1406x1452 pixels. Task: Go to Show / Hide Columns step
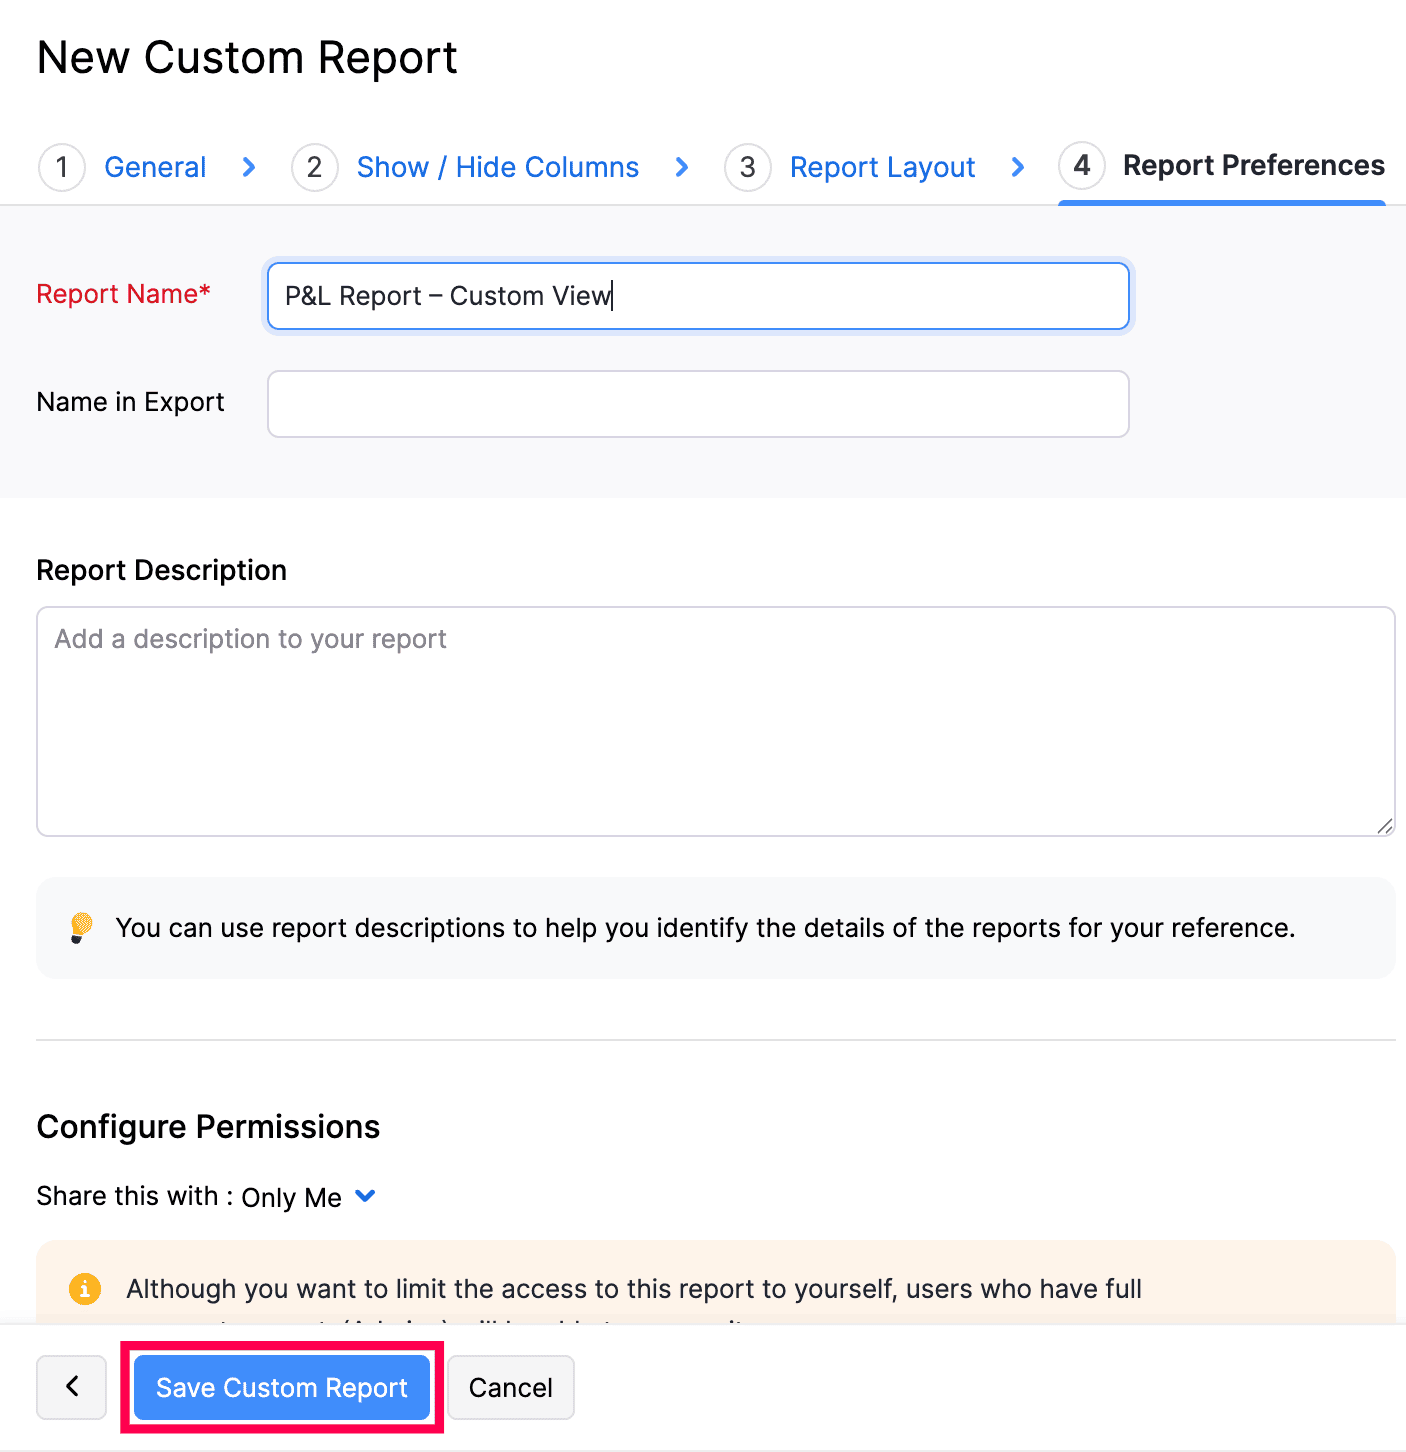click(497, 167)
